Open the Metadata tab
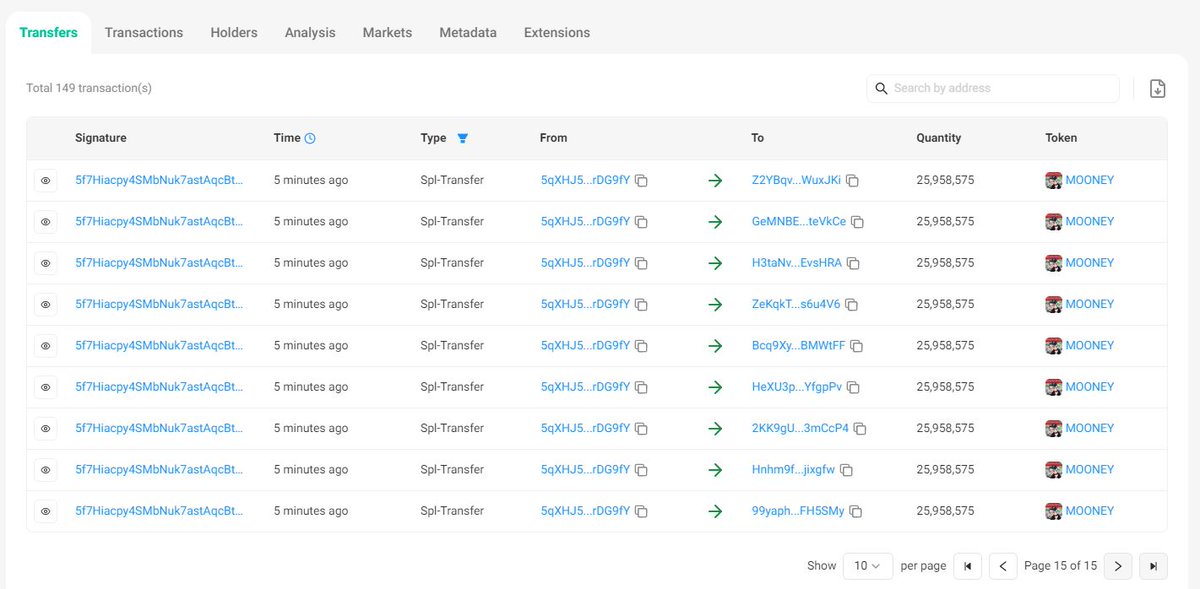Image resolution: width=1200 pixels, height=589 pixels. 468,32
